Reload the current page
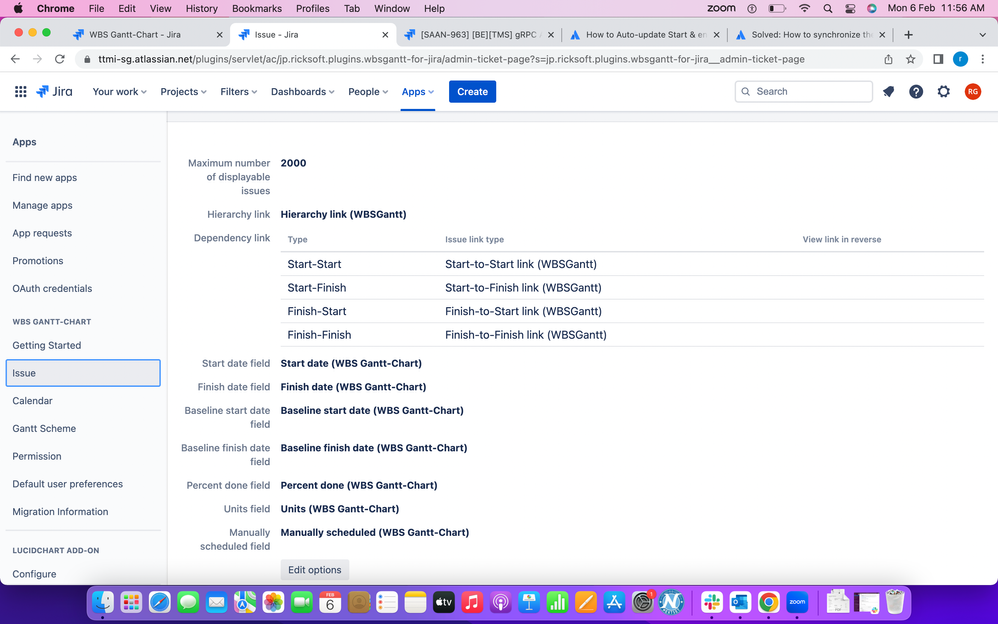This screenshot has width=998, height=624. pos(60,59)
